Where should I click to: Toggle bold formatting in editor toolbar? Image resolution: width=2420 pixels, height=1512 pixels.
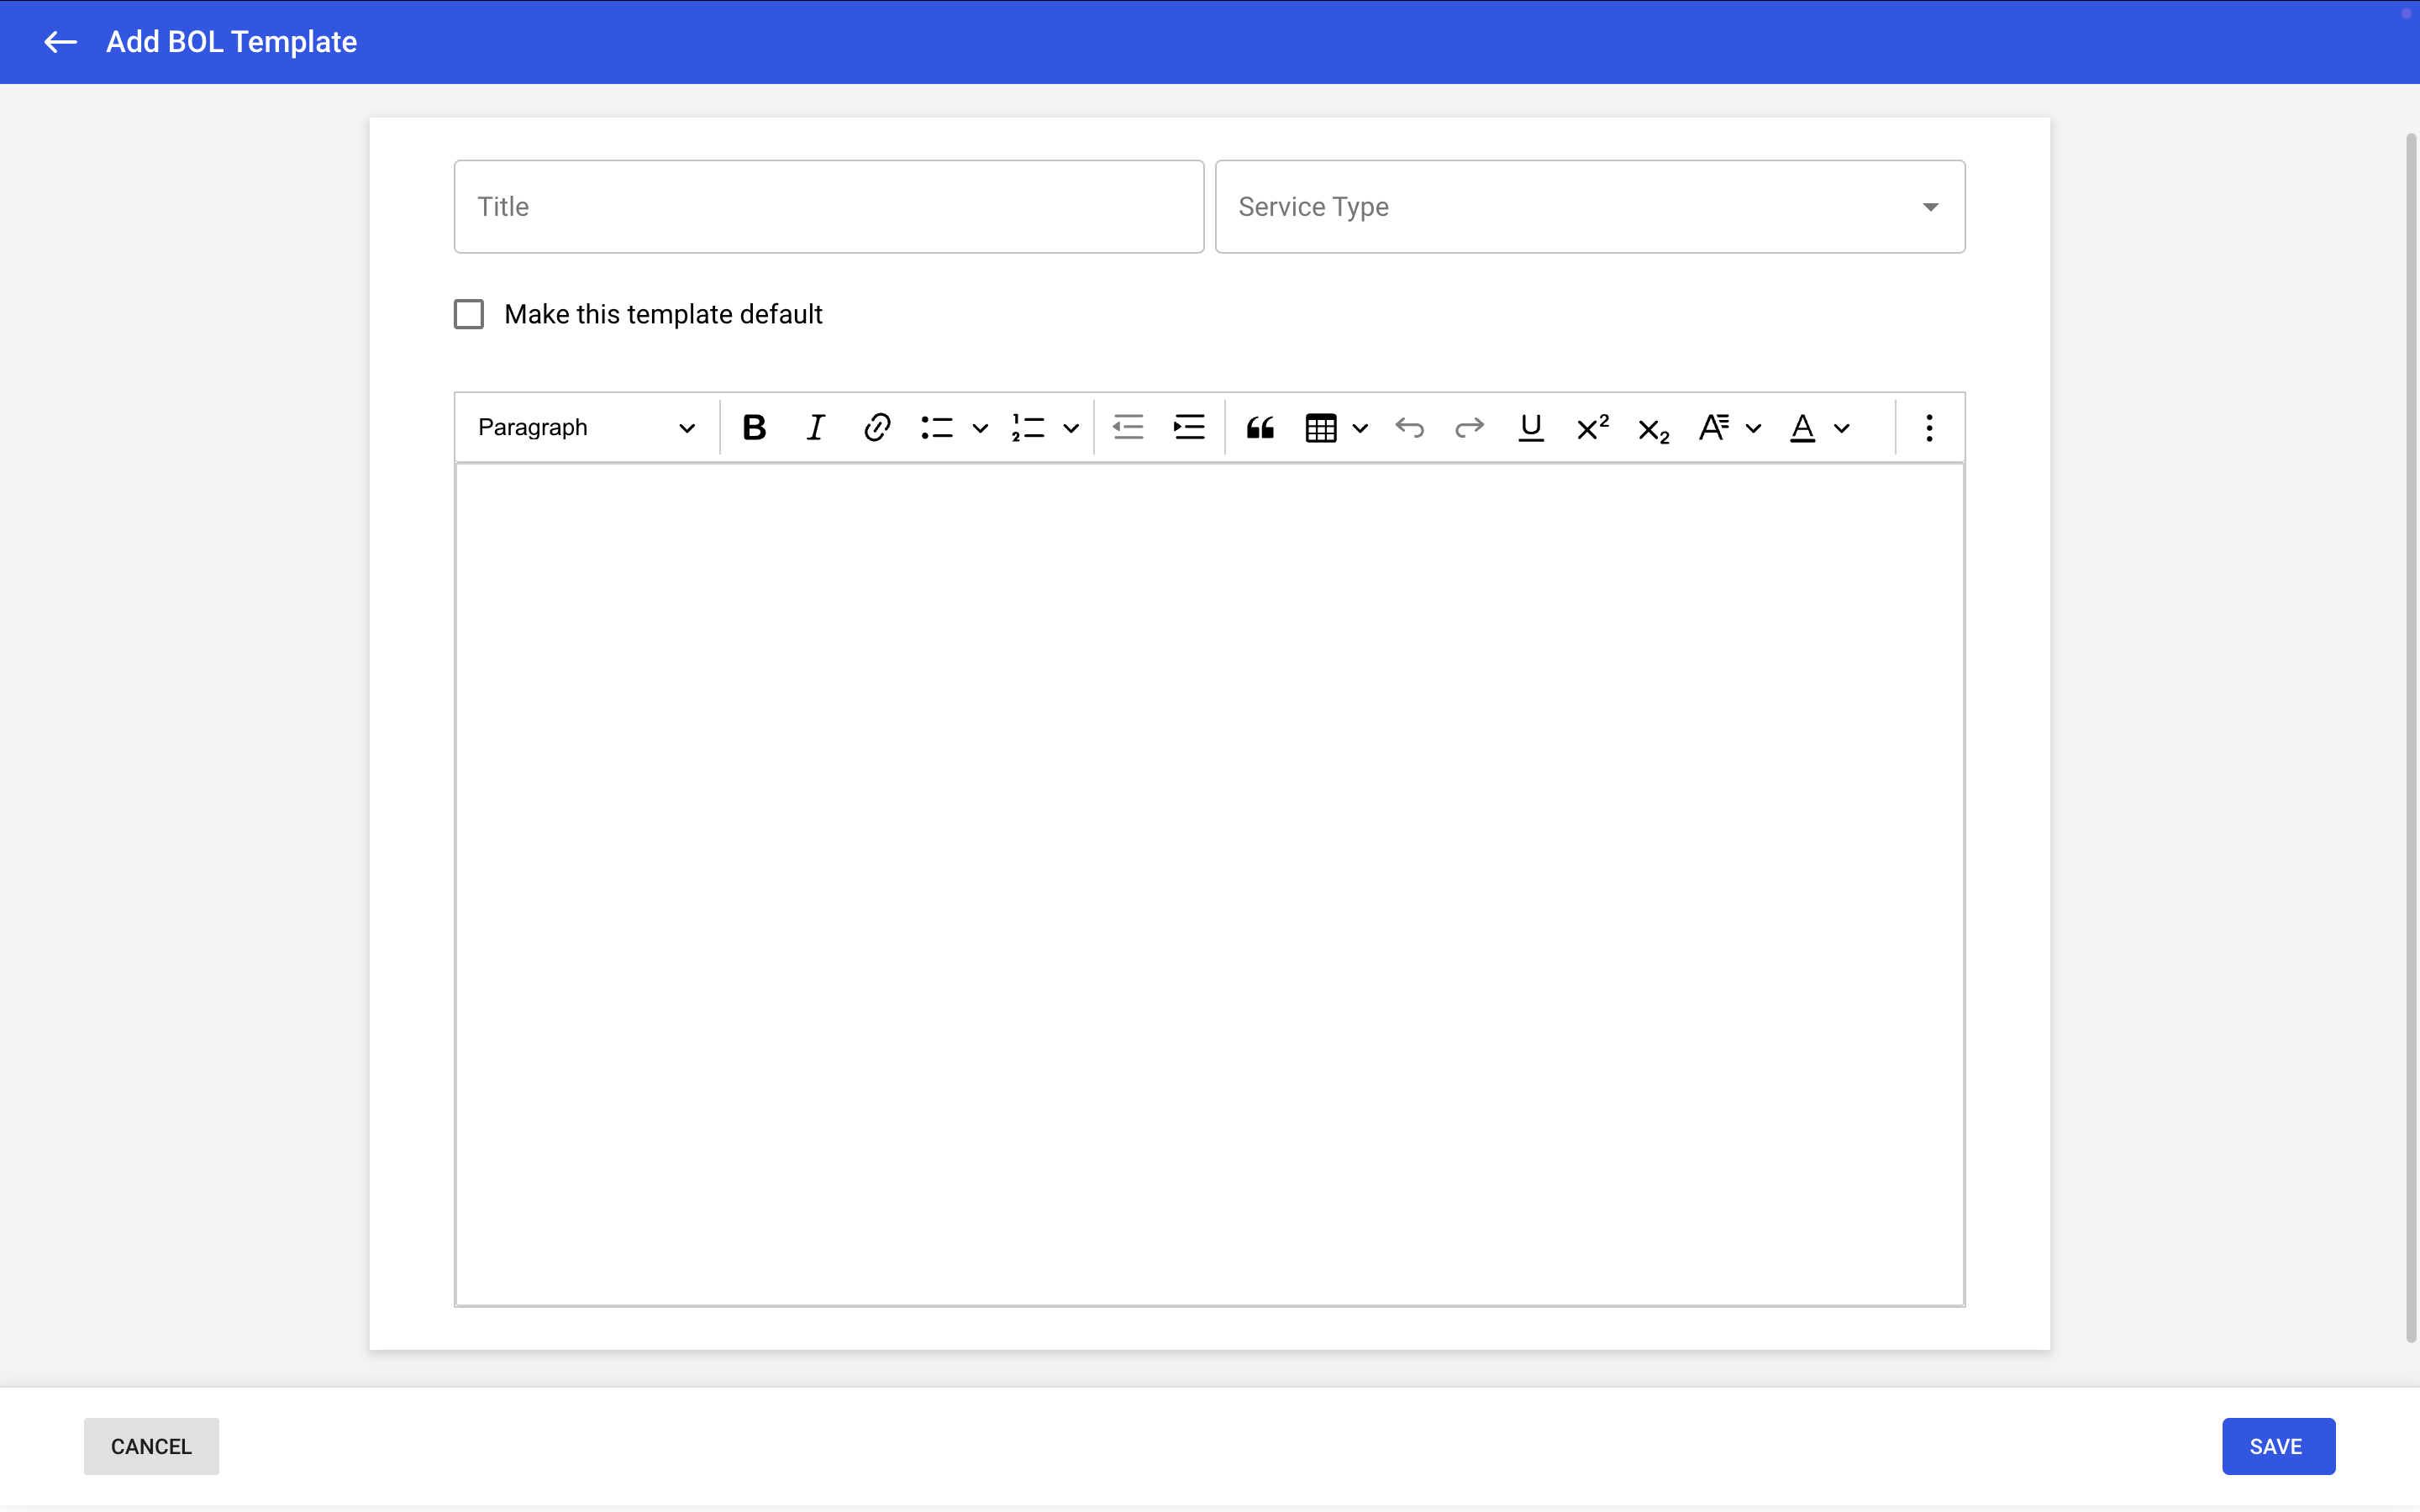(754, 428)
